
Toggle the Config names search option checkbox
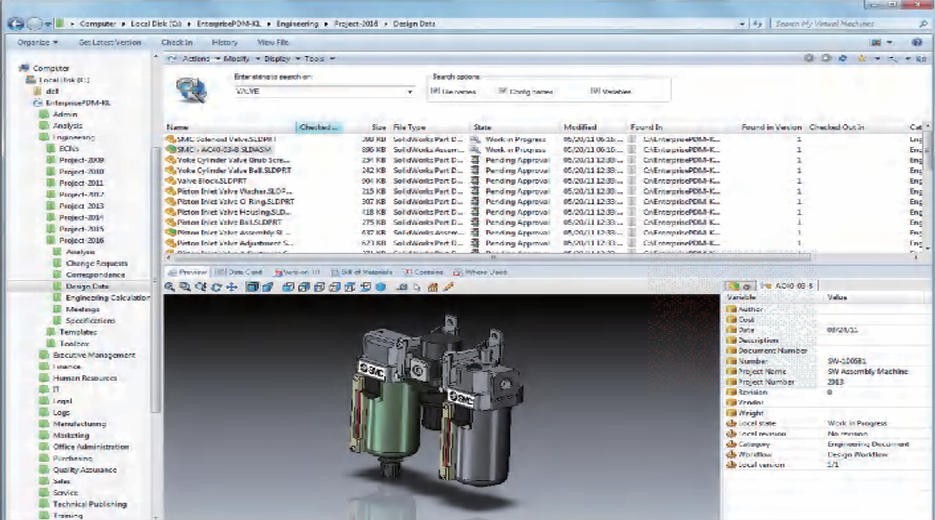[x=502, y=91]
